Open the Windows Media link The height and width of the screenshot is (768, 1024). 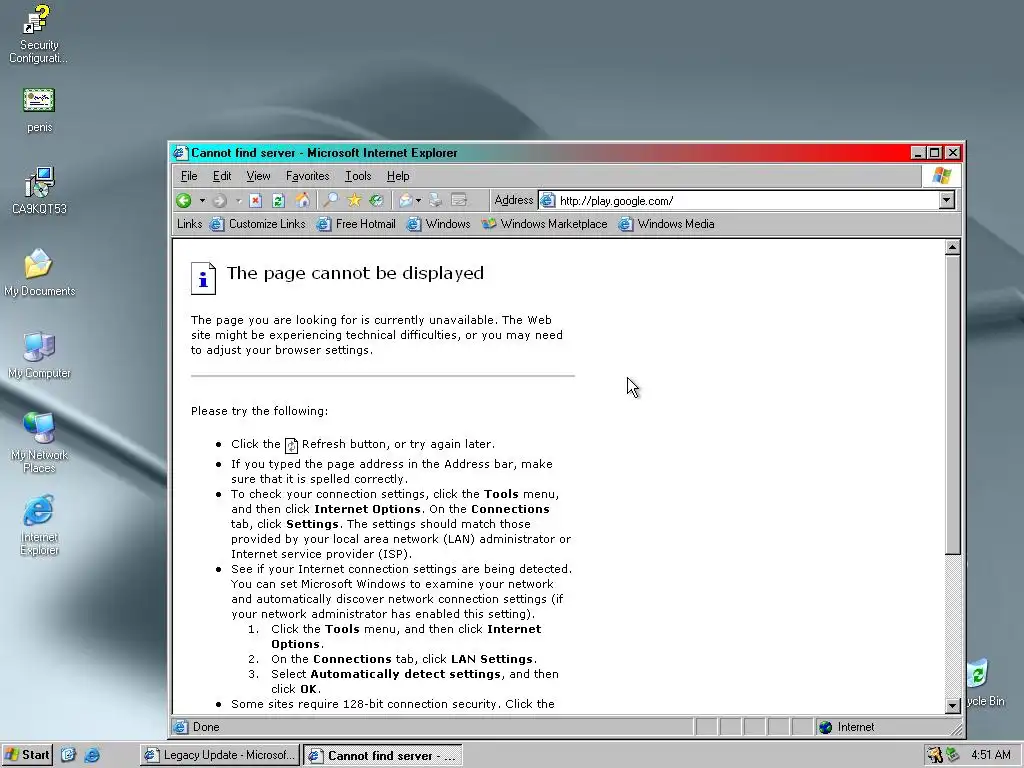[x=666, y=224]
